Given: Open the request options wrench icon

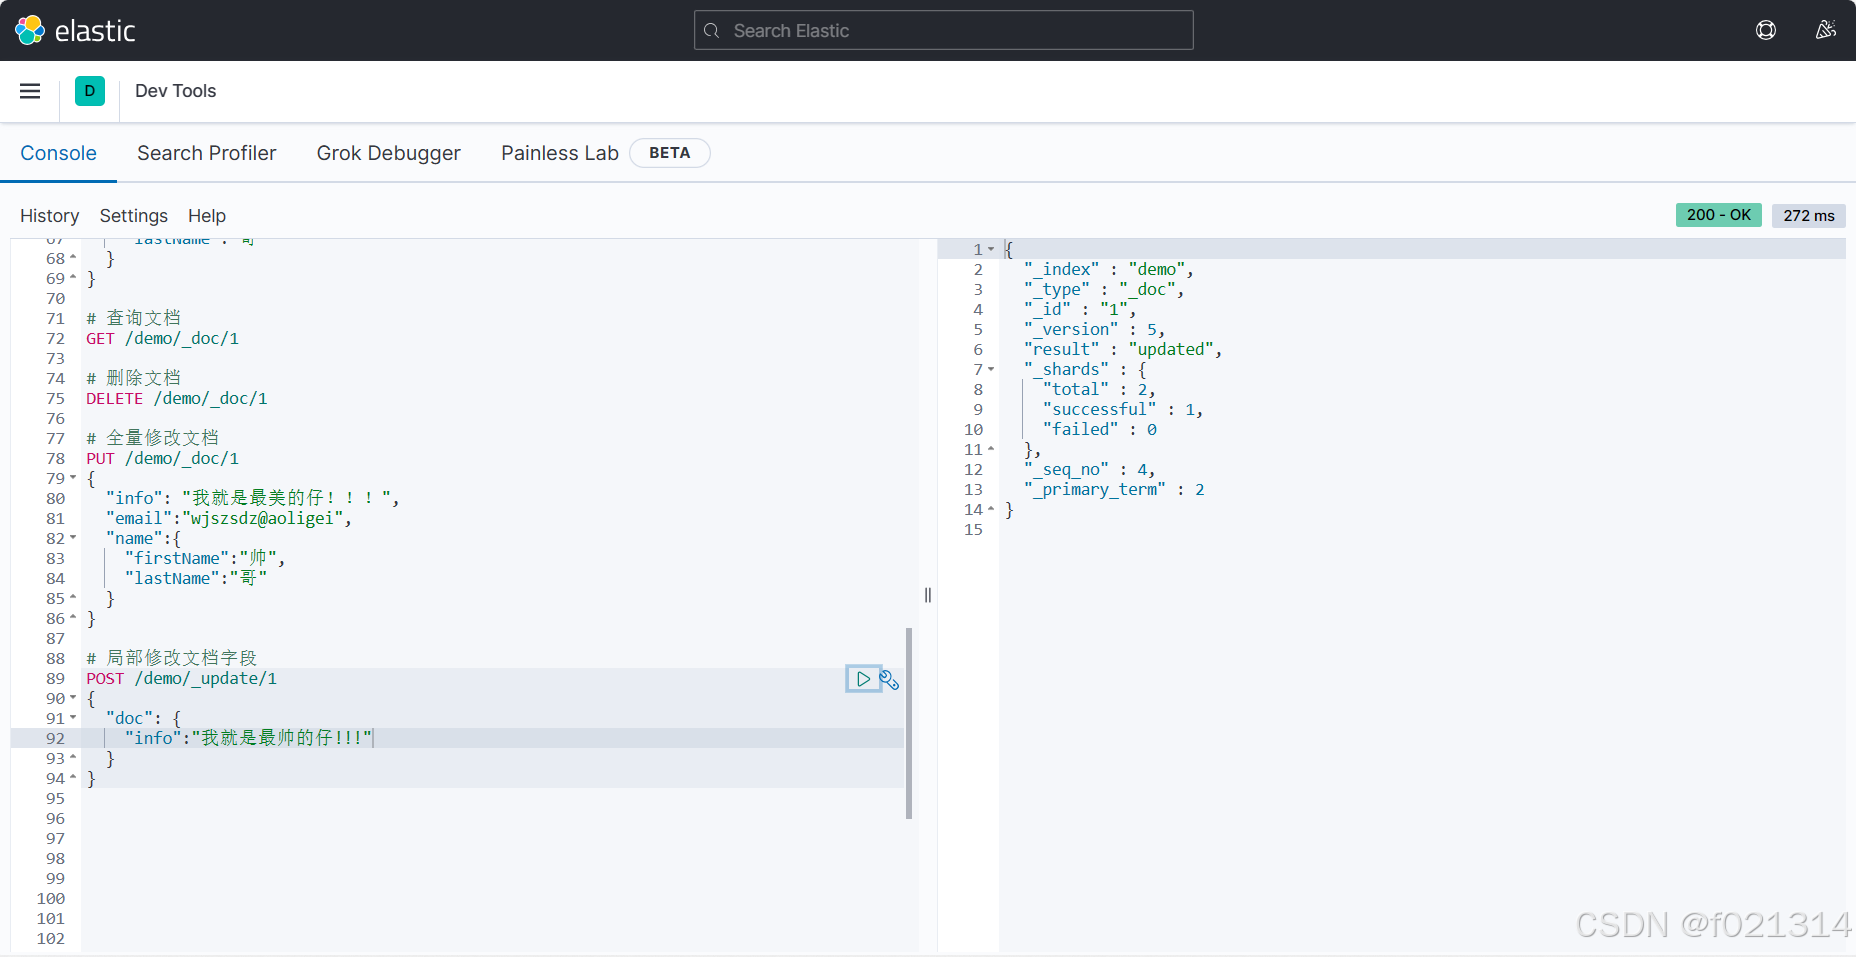Looking at the screenshot, I should pyautogui.click(x=889, y=680).
